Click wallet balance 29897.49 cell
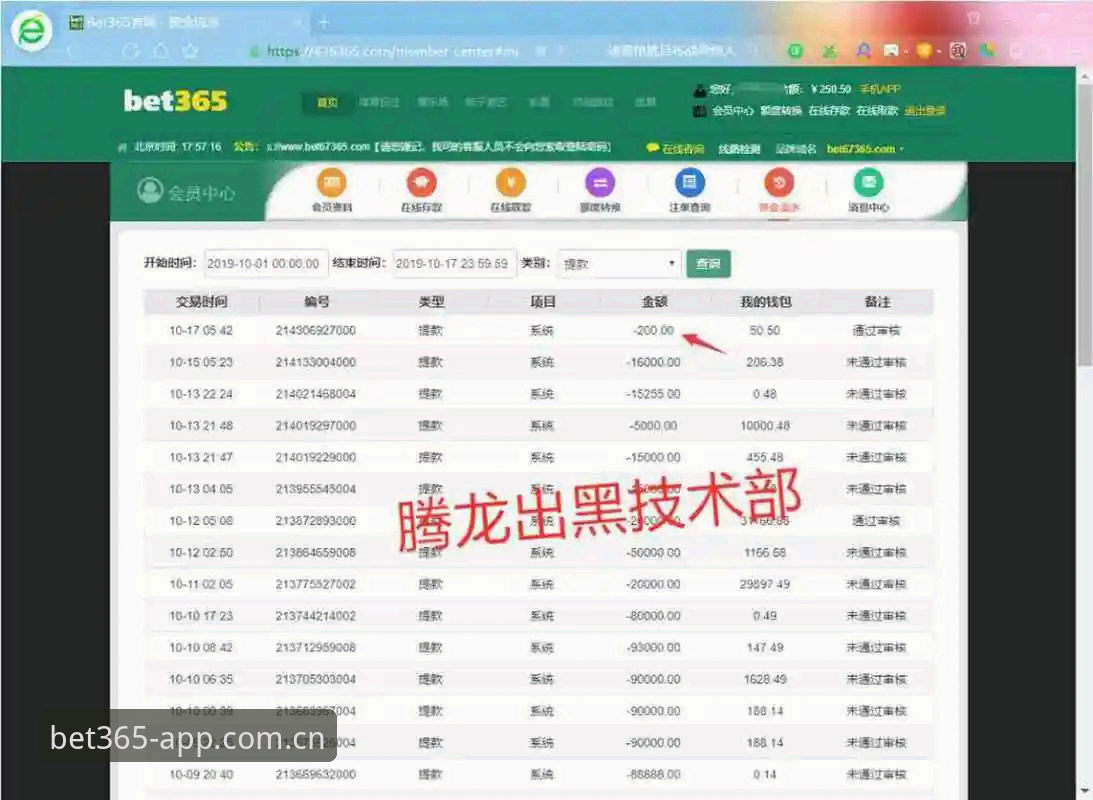1093x800 pixels. [x=765, y=584]
